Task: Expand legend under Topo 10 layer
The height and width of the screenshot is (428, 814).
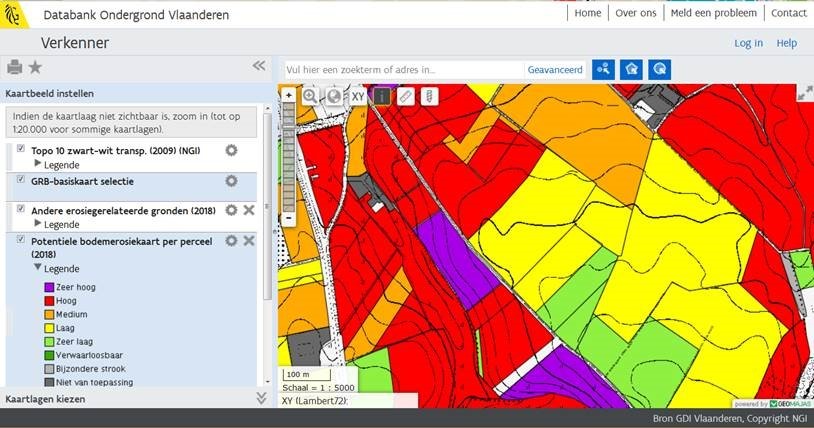Action: click(39, 163)
